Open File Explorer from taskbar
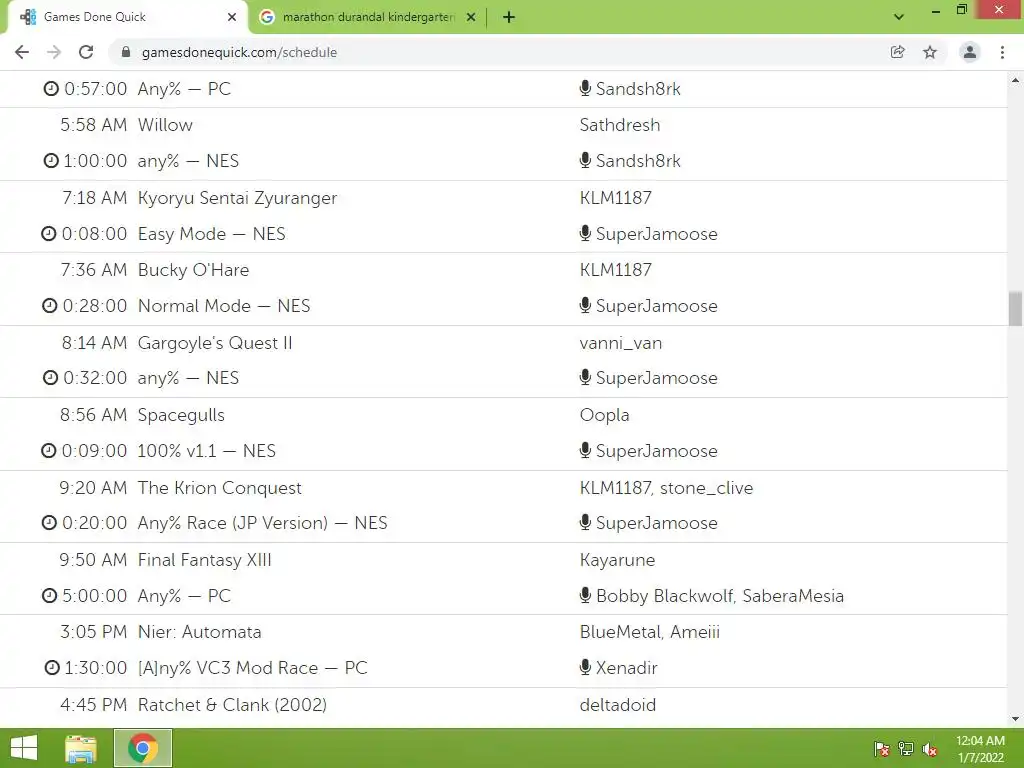 point(81,748)
